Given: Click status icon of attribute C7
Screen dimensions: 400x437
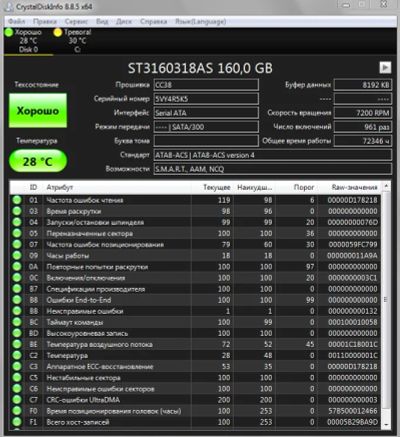Looking at the screenshot, I should tap(17, 400).
